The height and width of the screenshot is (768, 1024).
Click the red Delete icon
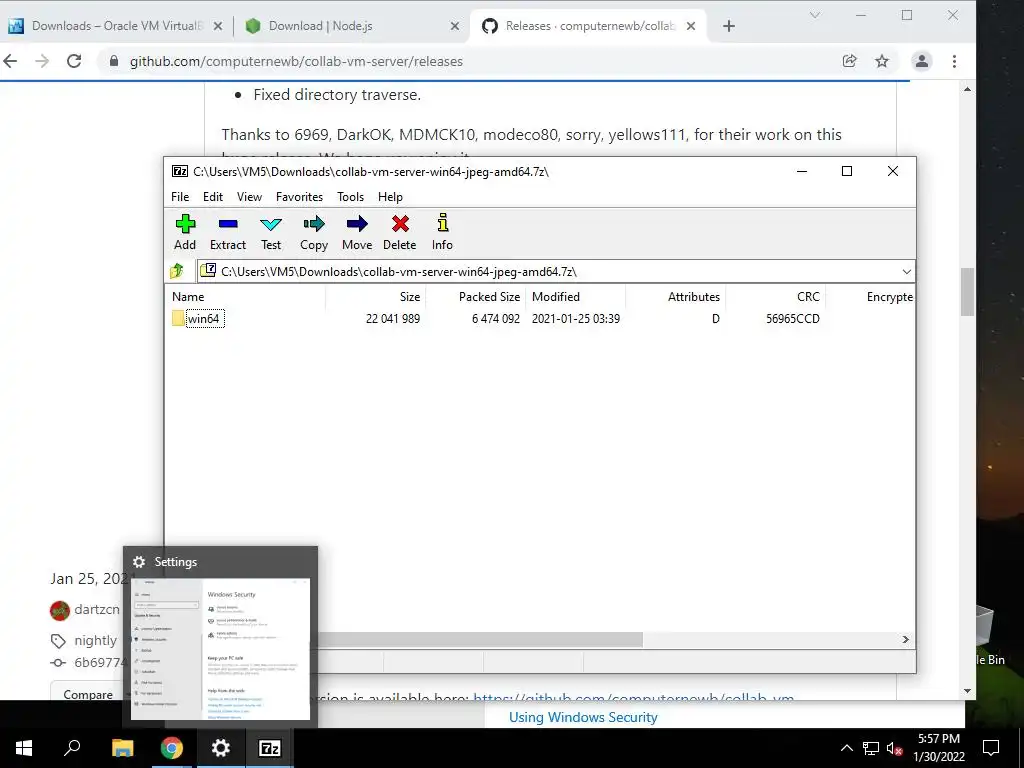point(400,232)
